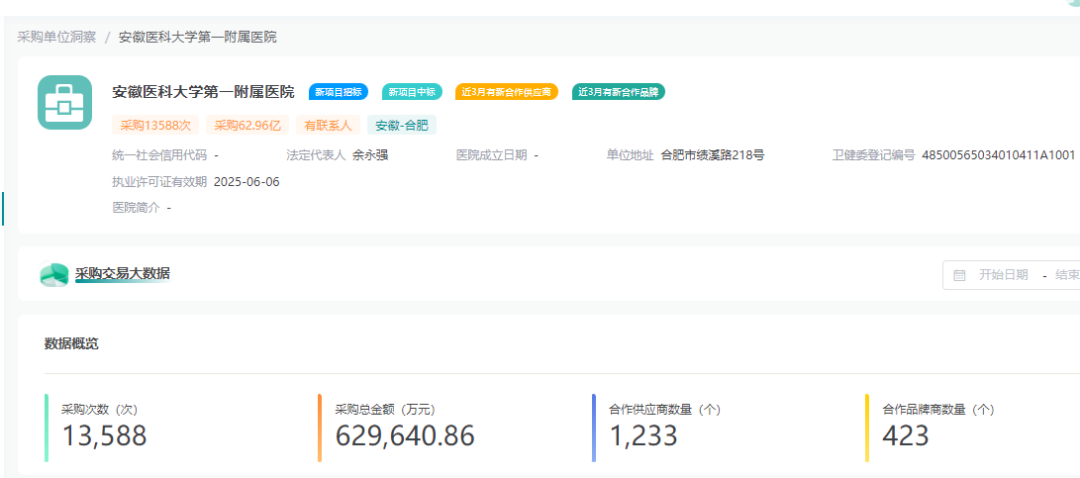Select license expiry date 2025-06-06
This screenshot has height=478, width=1080.
point(247,182)
